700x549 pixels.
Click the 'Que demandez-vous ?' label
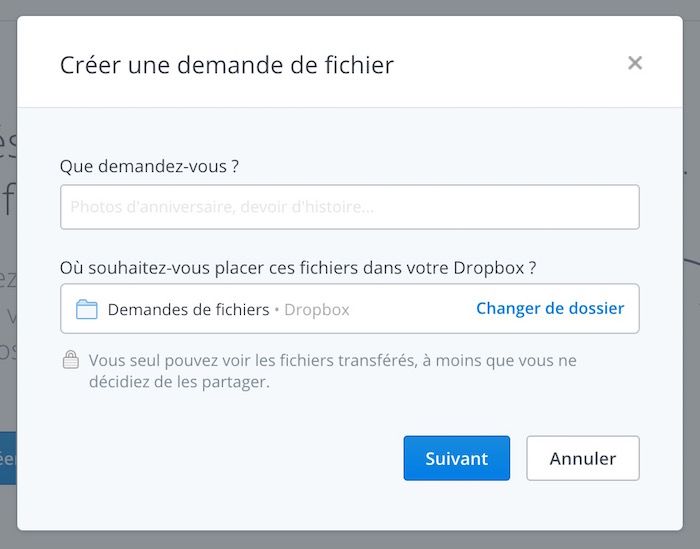coord(149,166)
